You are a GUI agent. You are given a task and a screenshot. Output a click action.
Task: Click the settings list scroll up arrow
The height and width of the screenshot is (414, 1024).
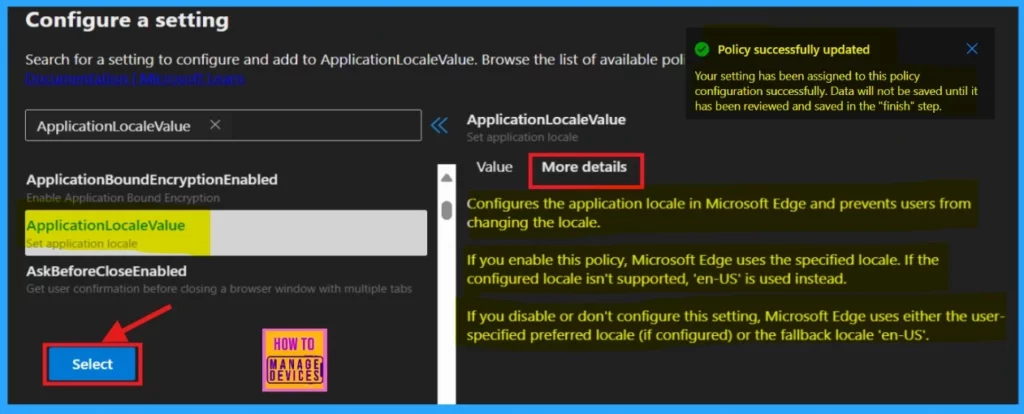pyautogui.click(x=447, y=178)
